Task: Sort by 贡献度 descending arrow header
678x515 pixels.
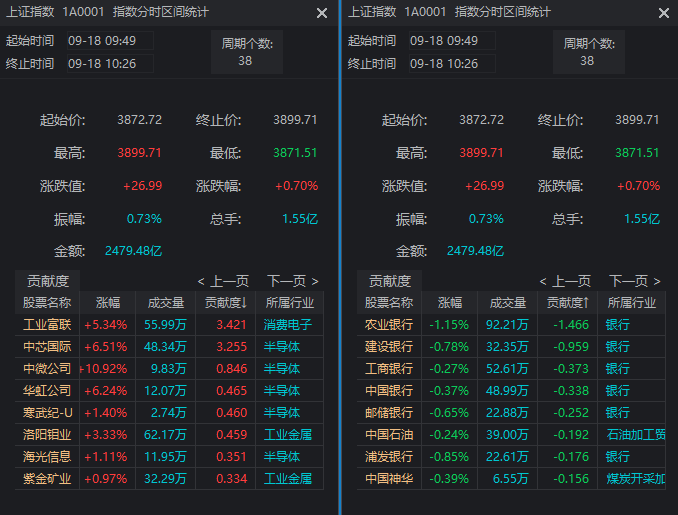Action: (x=226, y=302)
